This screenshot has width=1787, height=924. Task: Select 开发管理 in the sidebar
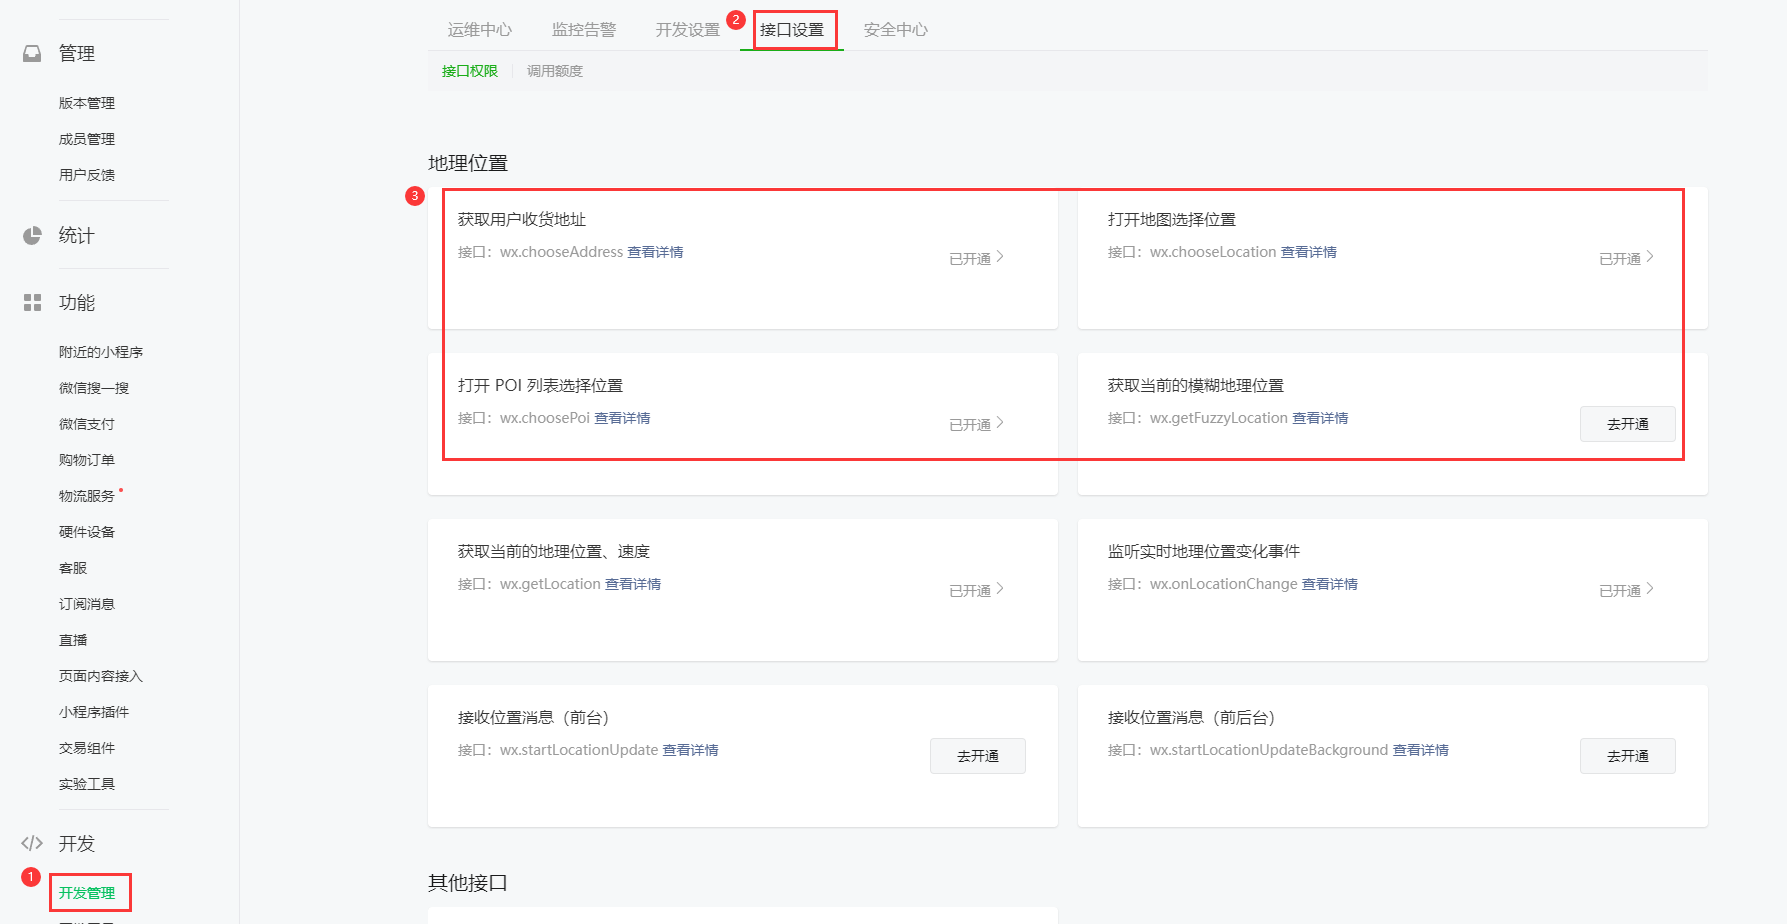pyautogui.click(x=87, y=893)
